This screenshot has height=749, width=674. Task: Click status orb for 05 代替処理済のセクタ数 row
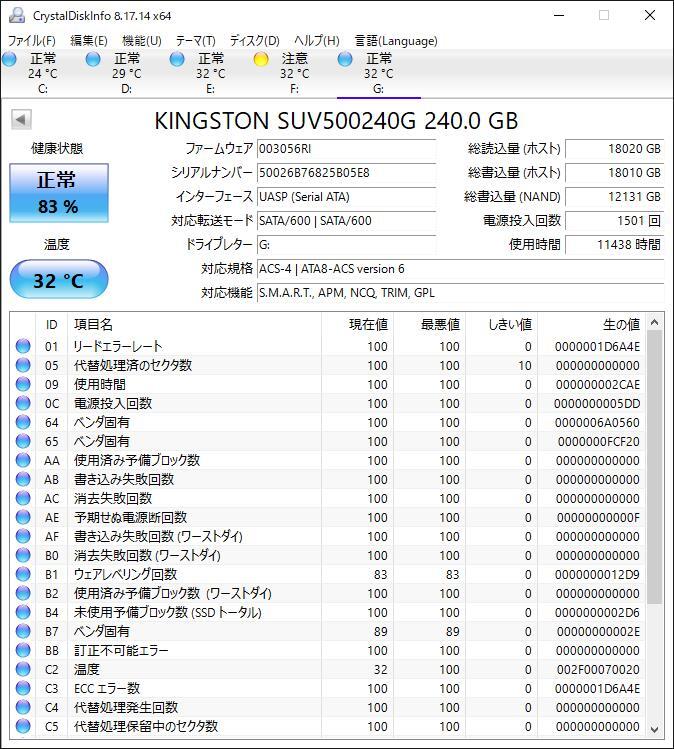point(23,365)
